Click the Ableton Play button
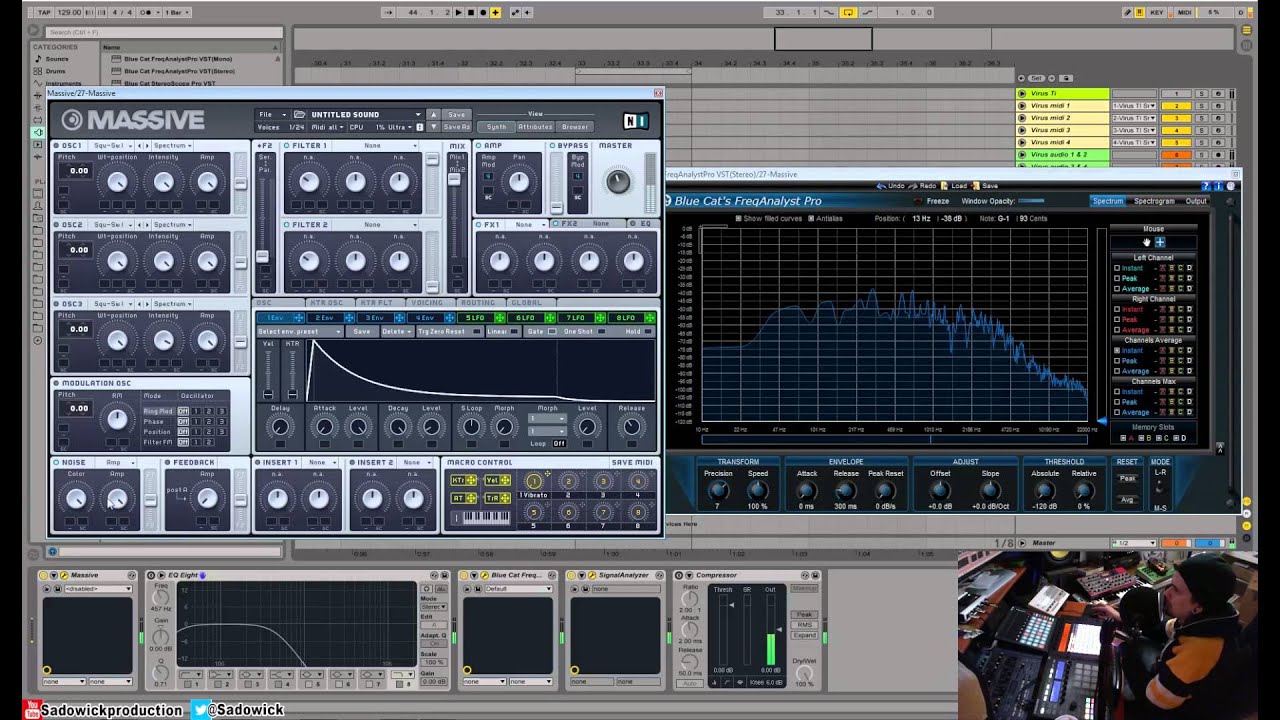 tap(459, 12)
